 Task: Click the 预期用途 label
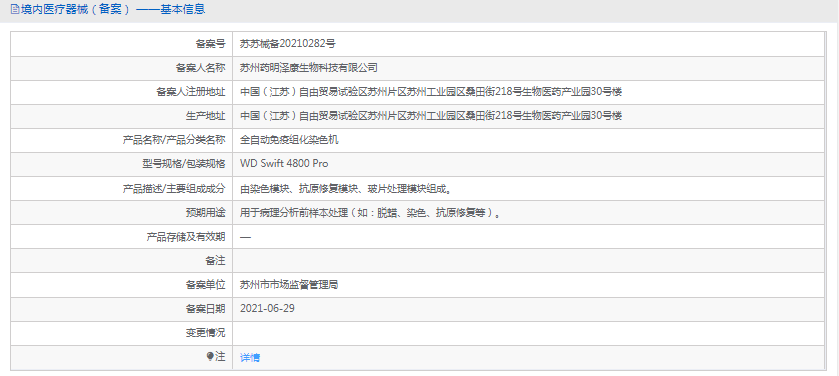(206, 212)
